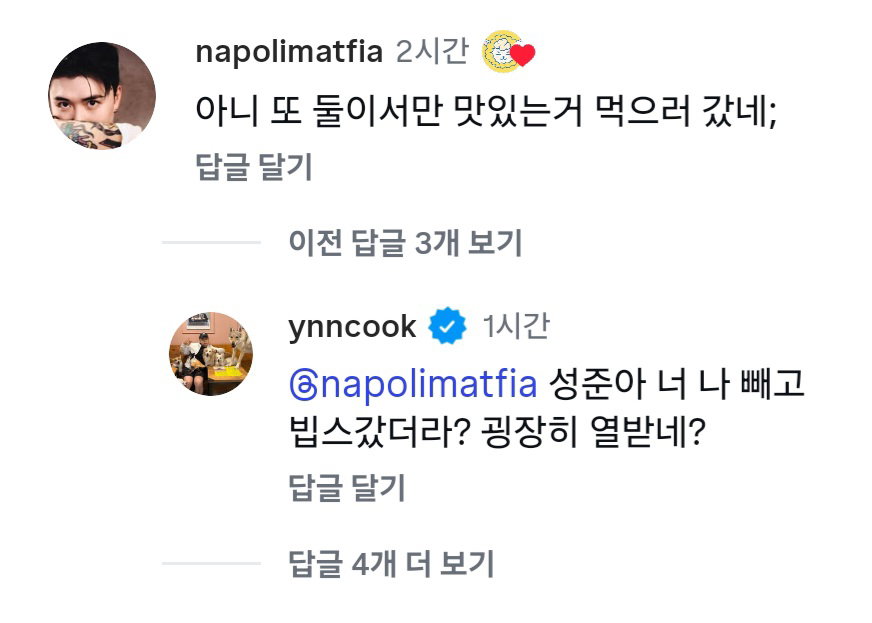Screen dimensions: 872x623
Task: Expand previous replies with 이전 답글 3개 보기
Action: tap(405, 243)
